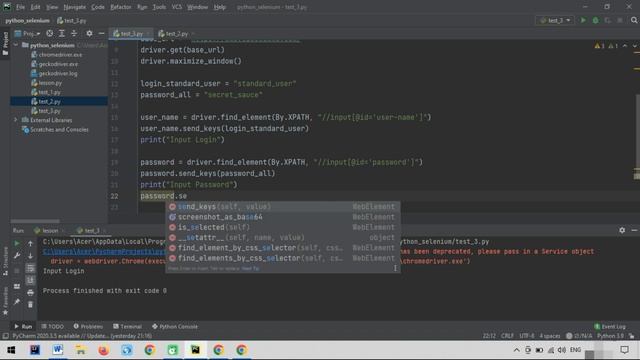Open completion popup options (three dots)
This screenshot has height=360, width=640.
point(395,268)
